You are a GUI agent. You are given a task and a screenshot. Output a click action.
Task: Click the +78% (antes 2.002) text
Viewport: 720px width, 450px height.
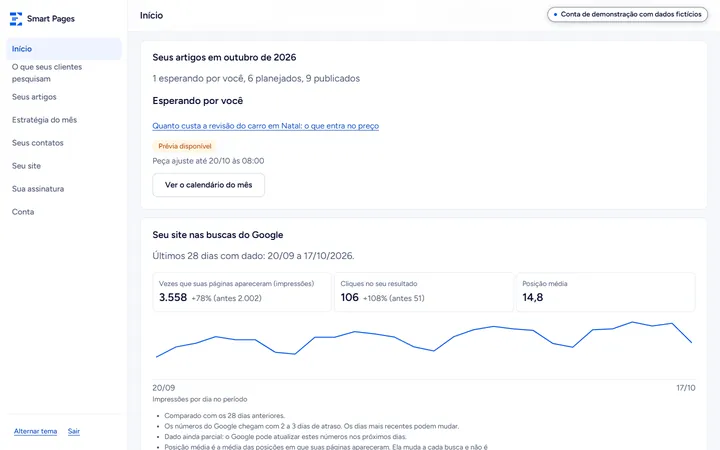[x=226, y=298]
